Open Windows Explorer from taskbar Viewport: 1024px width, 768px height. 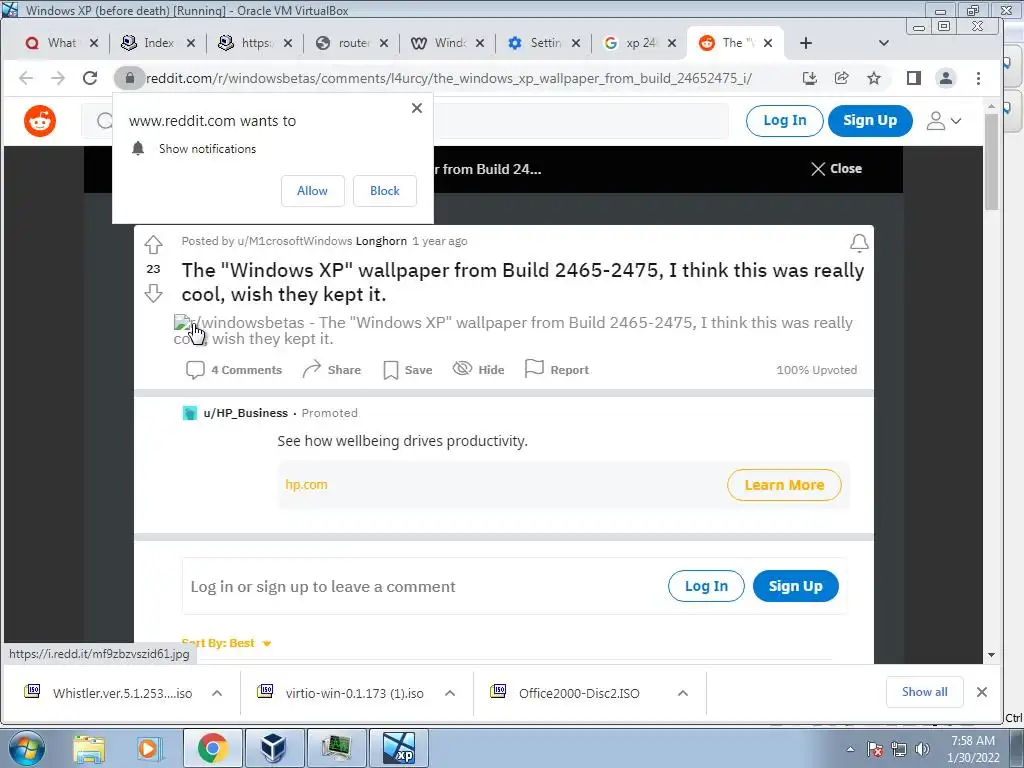point(89,748)
